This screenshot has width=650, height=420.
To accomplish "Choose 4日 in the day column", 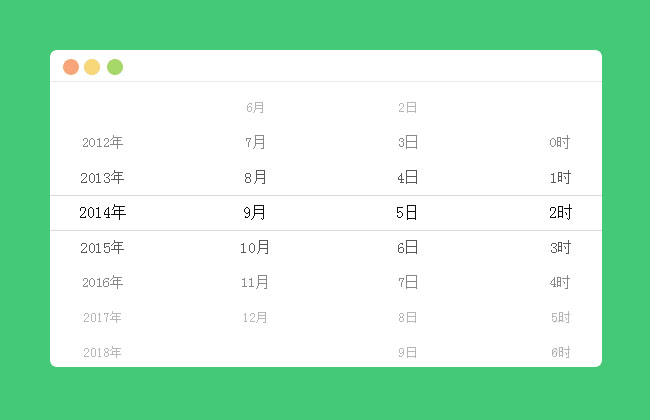I will [x=407, y=178].
